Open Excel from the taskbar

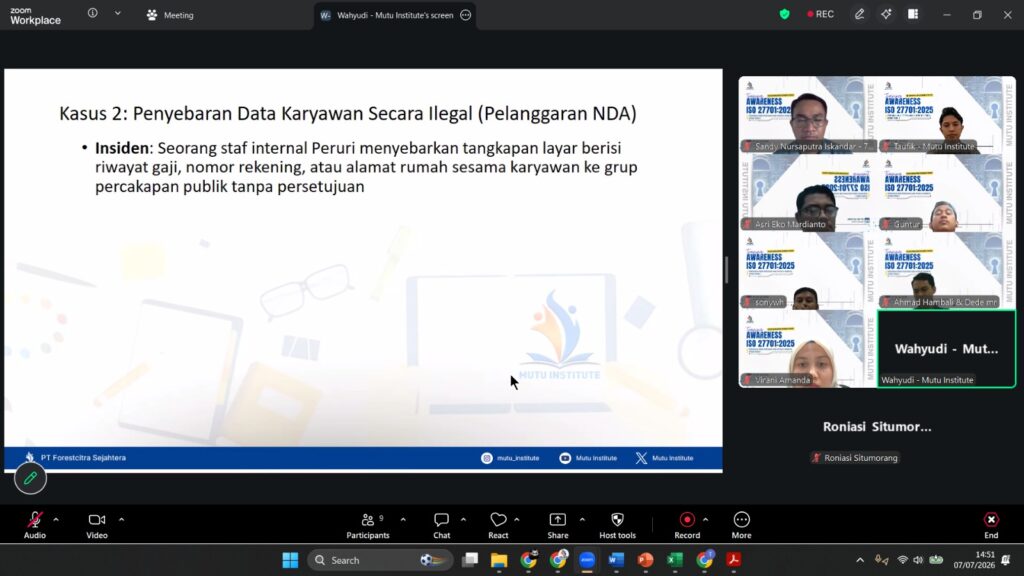(675, 560)
